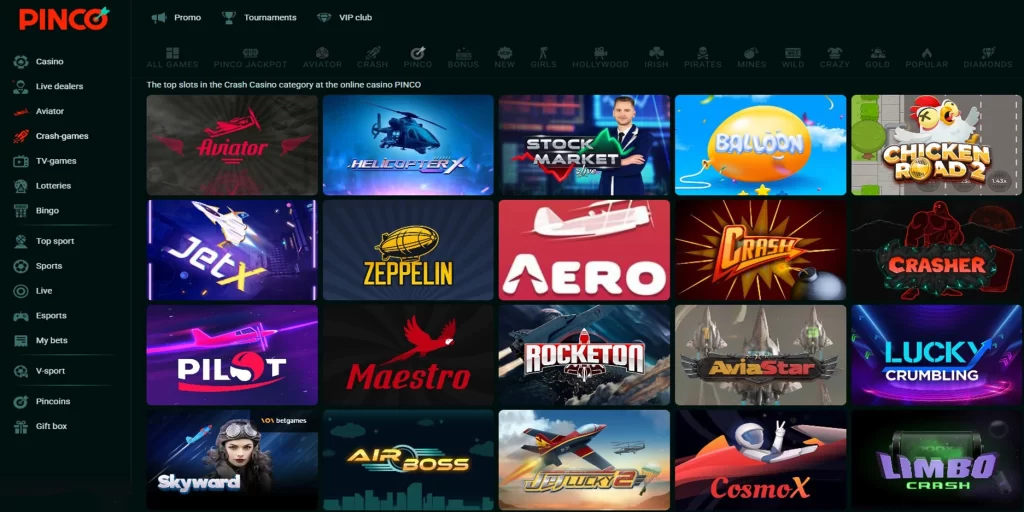The height and width of the screenshot is (512, 1024).
Task: Launch the Aviator game thumbnail
Action: 232,145
